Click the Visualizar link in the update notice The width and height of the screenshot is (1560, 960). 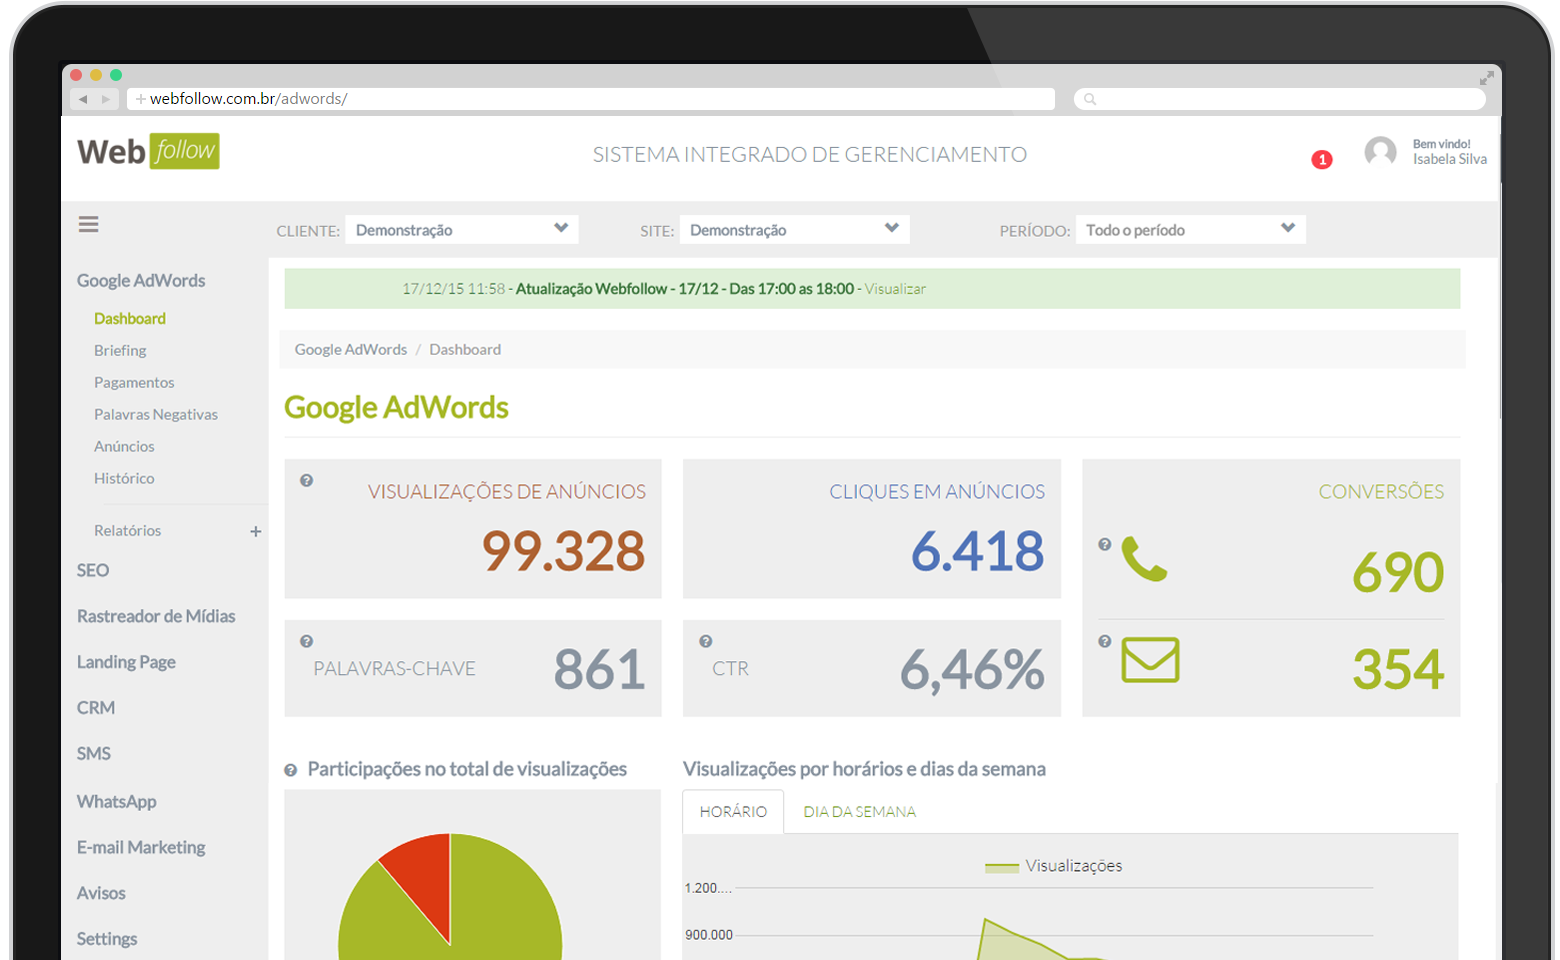(x=895, y=288)
